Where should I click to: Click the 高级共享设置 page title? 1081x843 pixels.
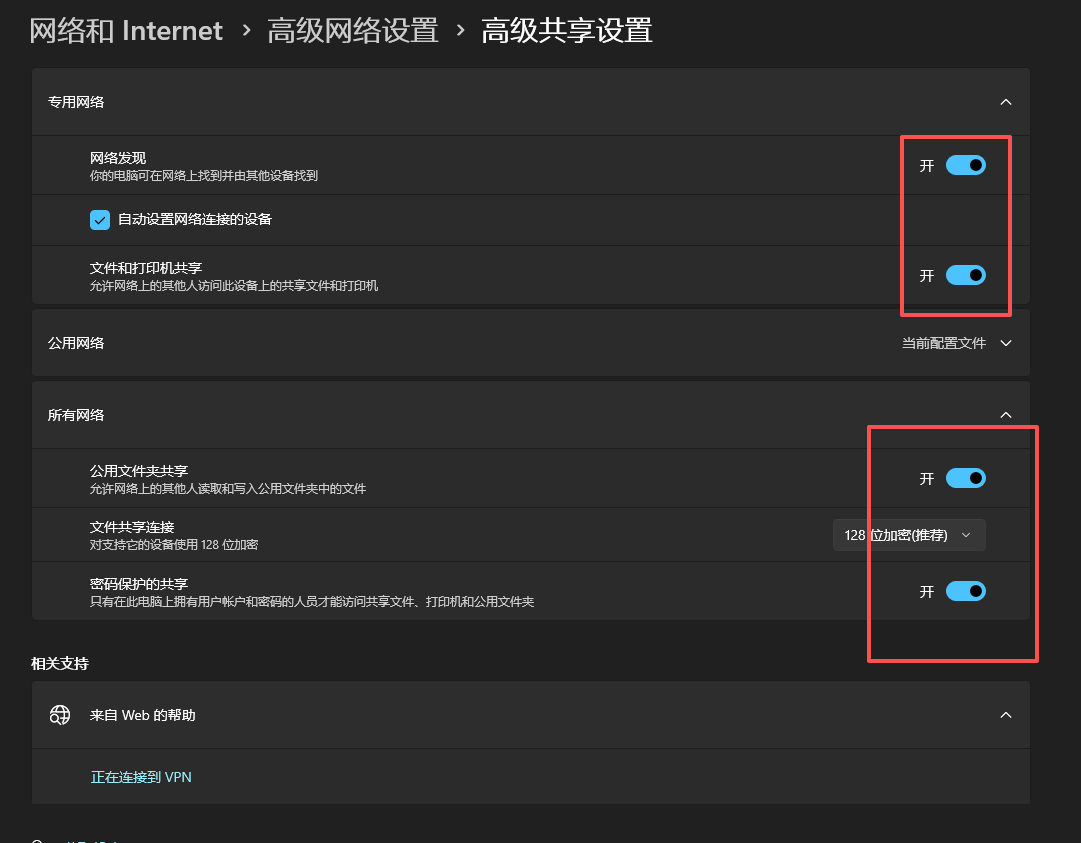tap(567, 31)
